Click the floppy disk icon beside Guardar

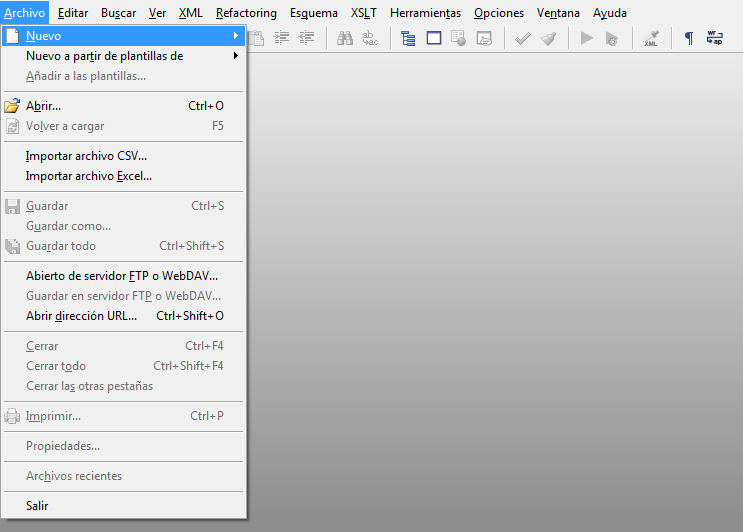(x=12, y=206)
